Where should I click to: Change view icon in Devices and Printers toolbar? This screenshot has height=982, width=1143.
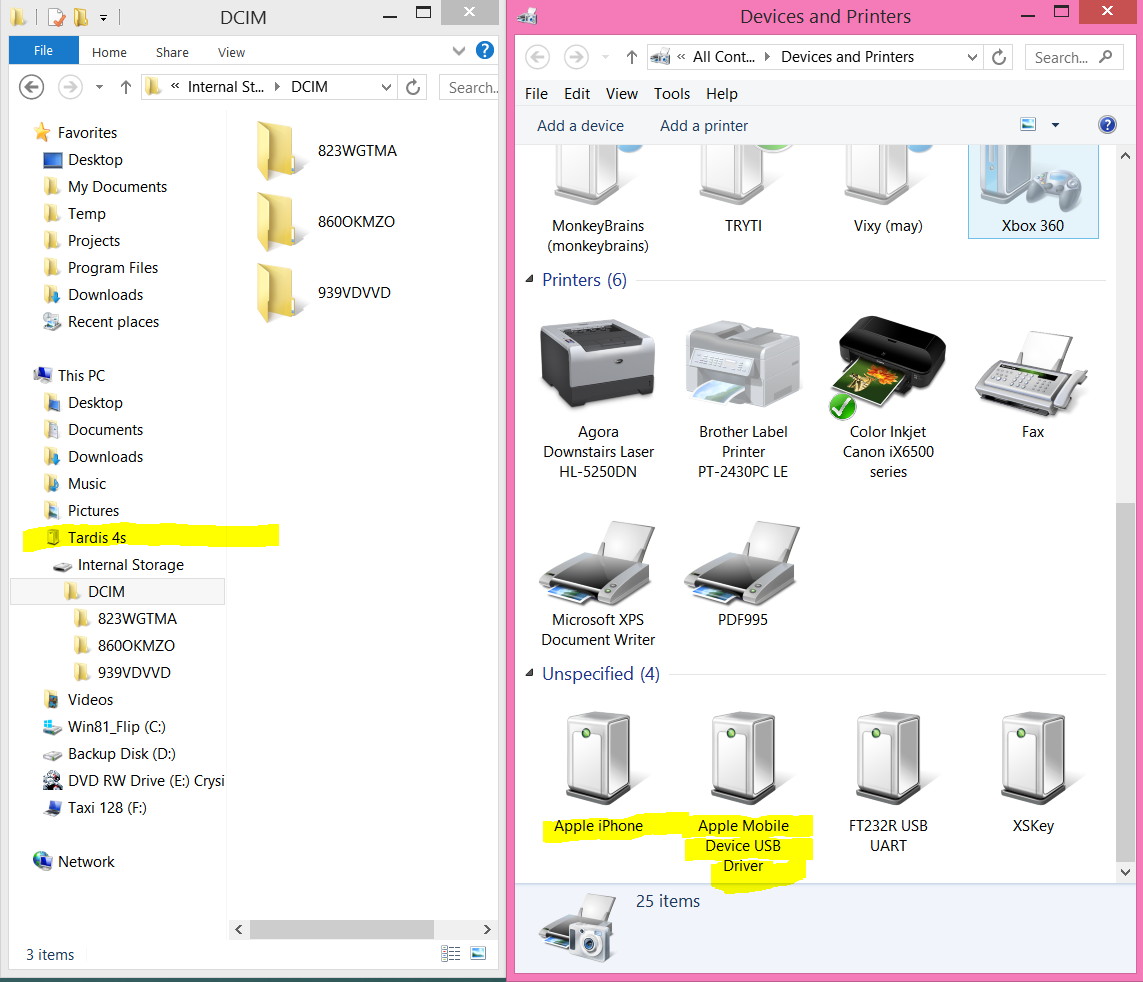coord(1028,125)
